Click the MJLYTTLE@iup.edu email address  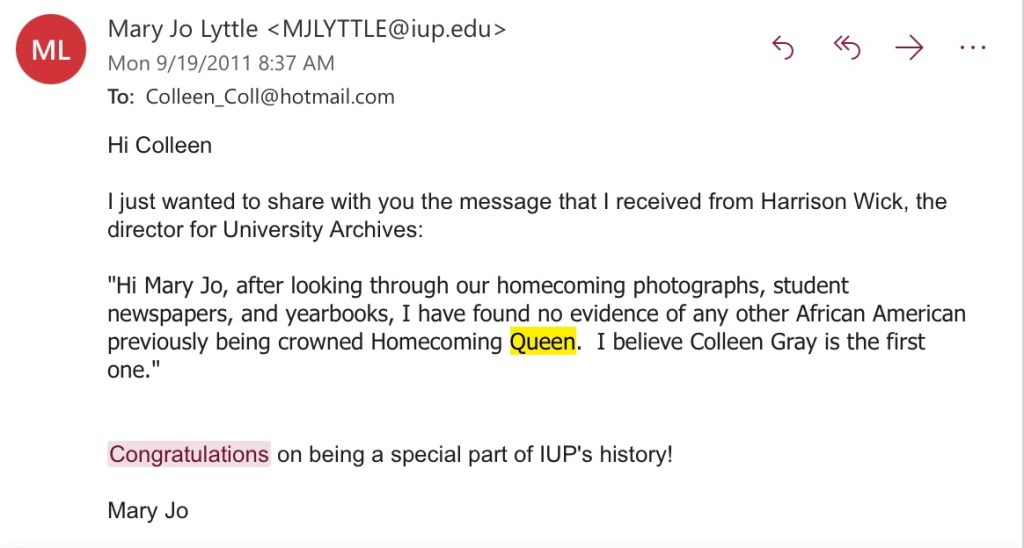pyautogui.click(x=387, y=30)
